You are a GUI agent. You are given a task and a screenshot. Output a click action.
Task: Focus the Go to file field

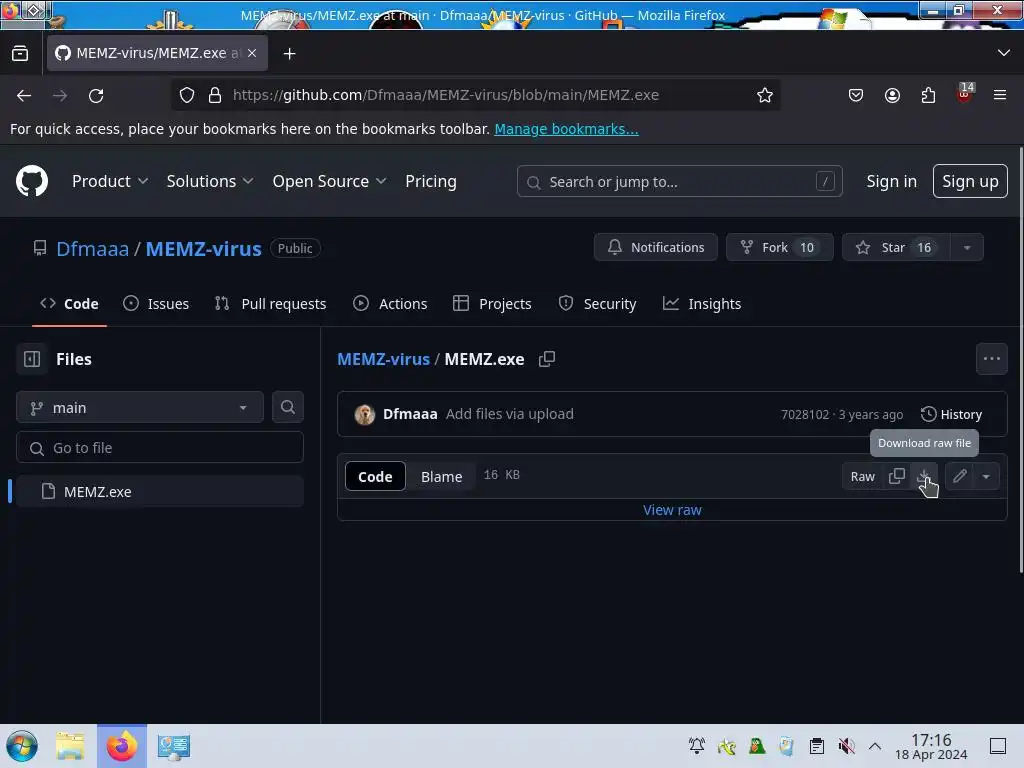(159, 447)
